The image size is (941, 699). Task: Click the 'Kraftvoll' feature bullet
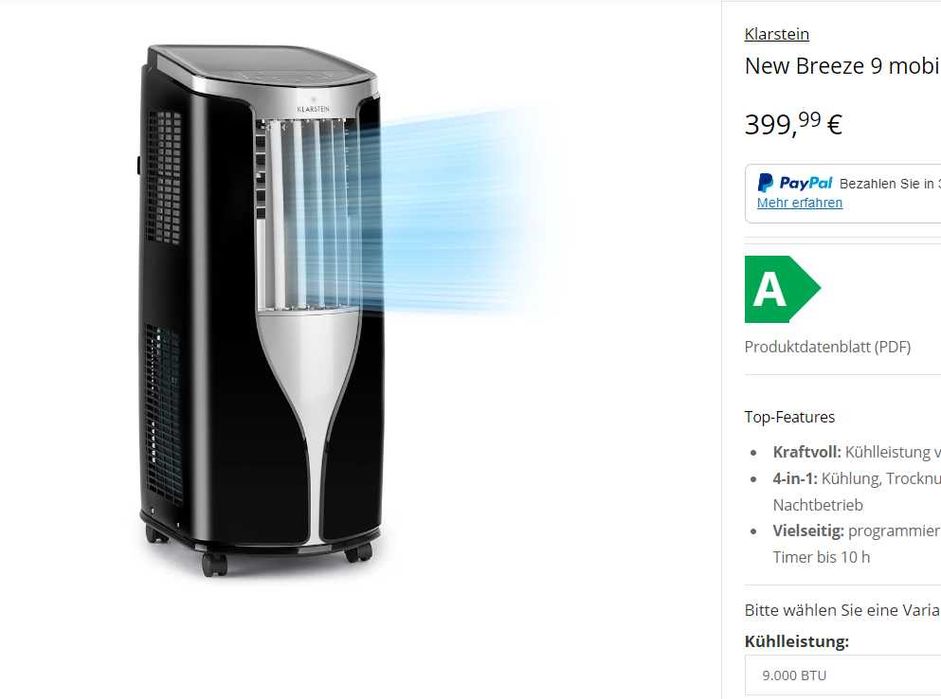pos(856,452)
